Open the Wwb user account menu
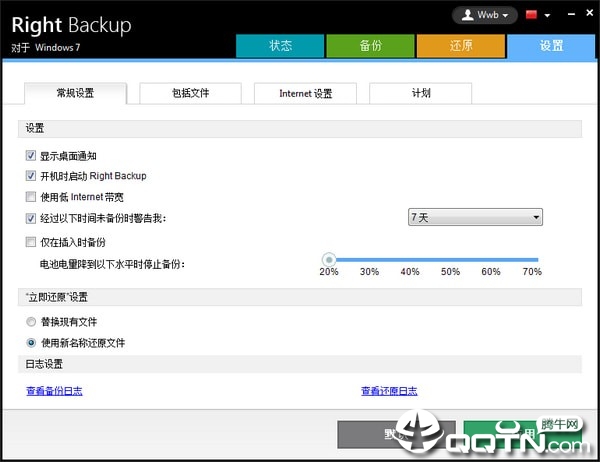This screenshot has height=462, width=600. pos(484,15)
